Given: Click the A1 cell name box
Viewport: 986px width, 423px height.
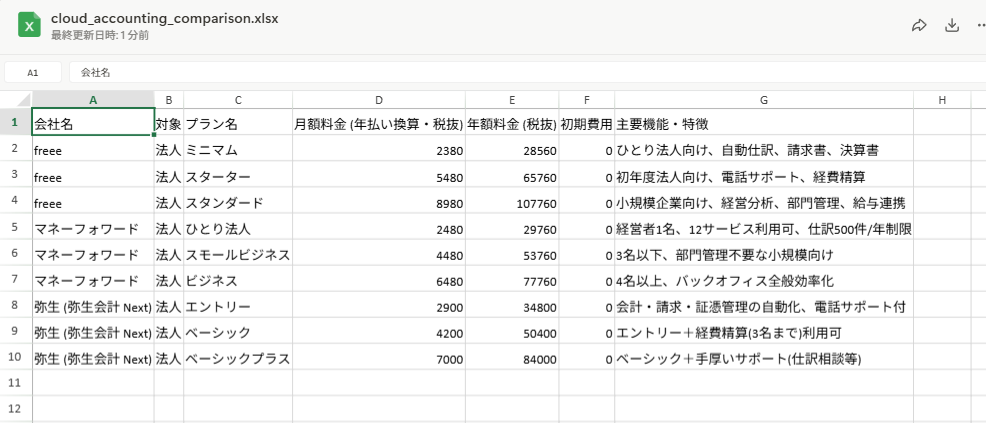Looking at the screenshot, I should click(x=33, y=72).
